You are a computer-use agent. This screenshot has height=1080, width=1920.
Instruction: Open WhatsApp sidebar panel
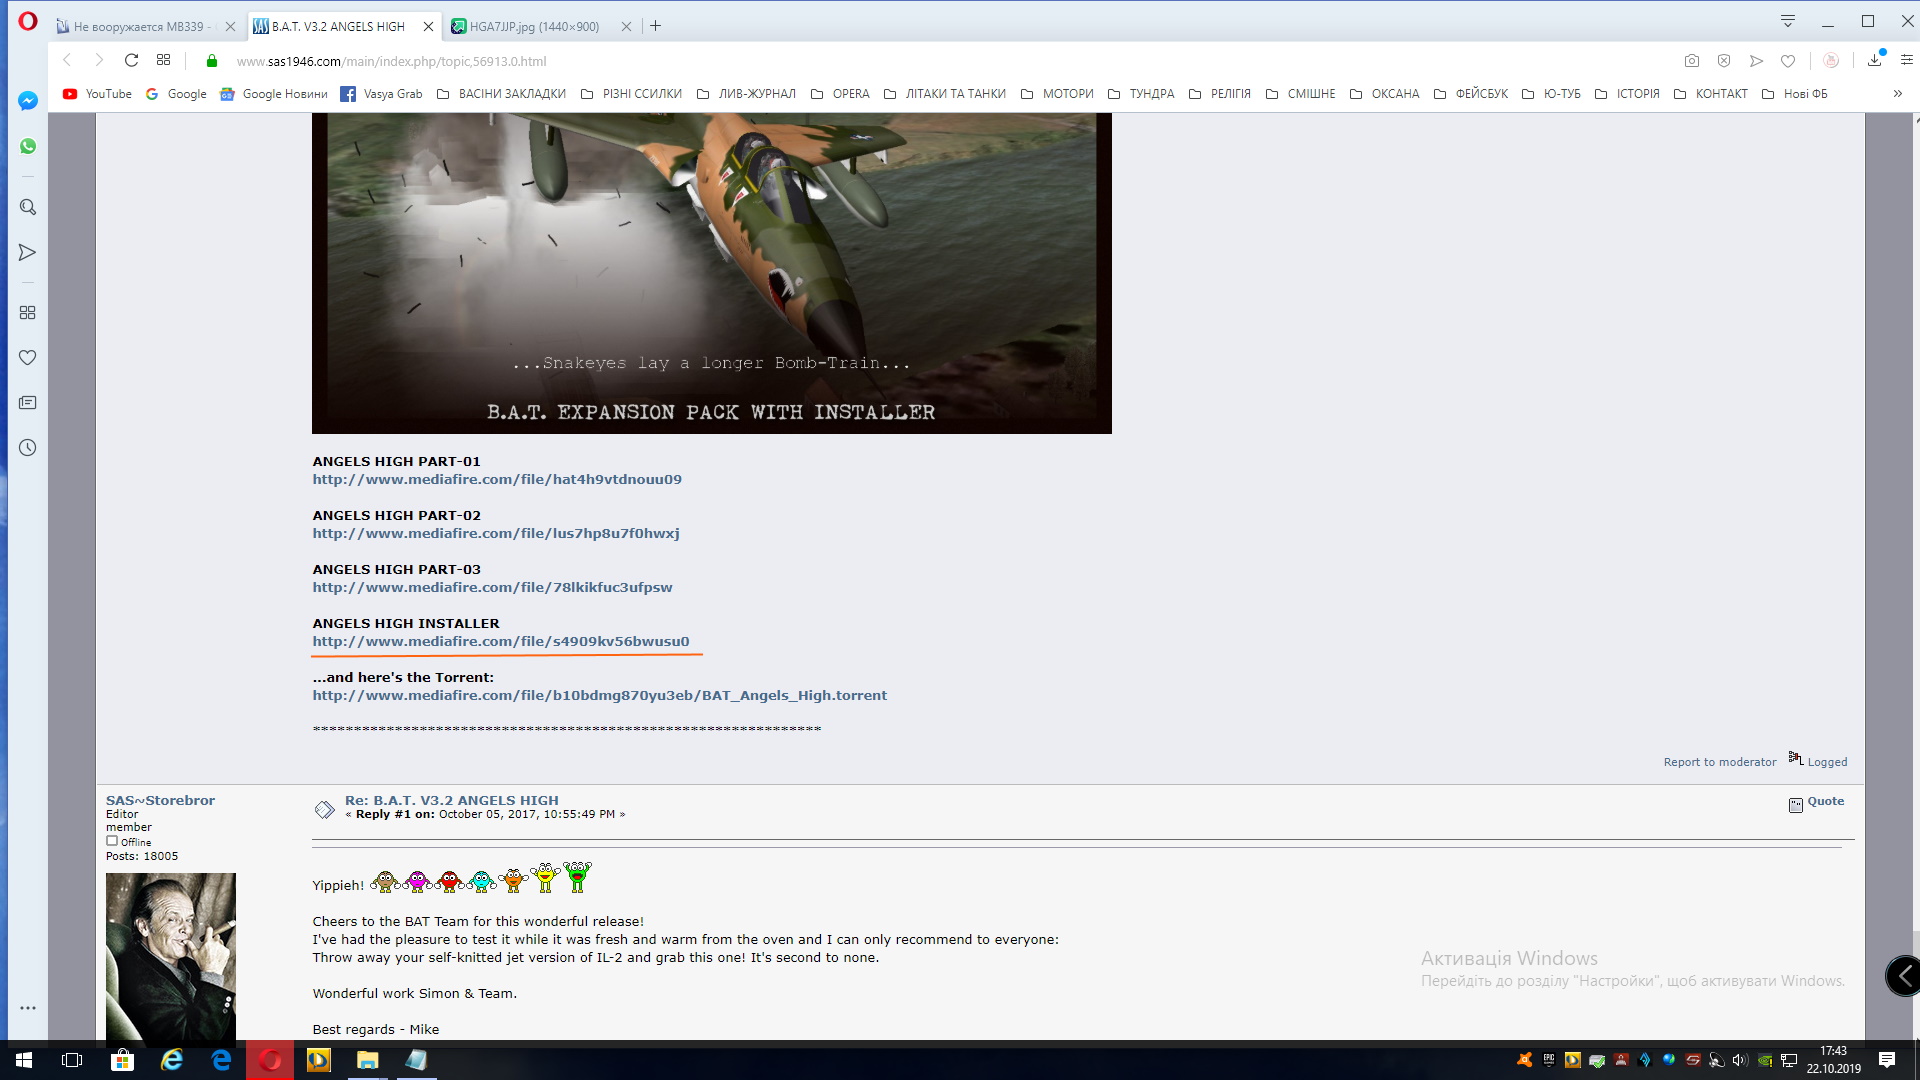click(28, 146)
